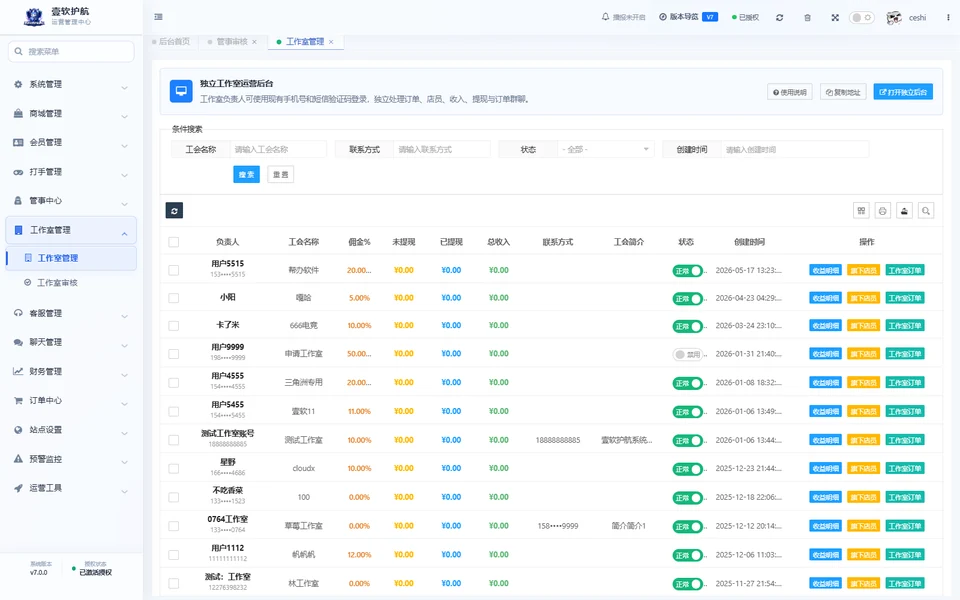Focus the 搜索菜单 sidebar search box
The height and width of the screenshot is (600, 960).
(71, 51)
